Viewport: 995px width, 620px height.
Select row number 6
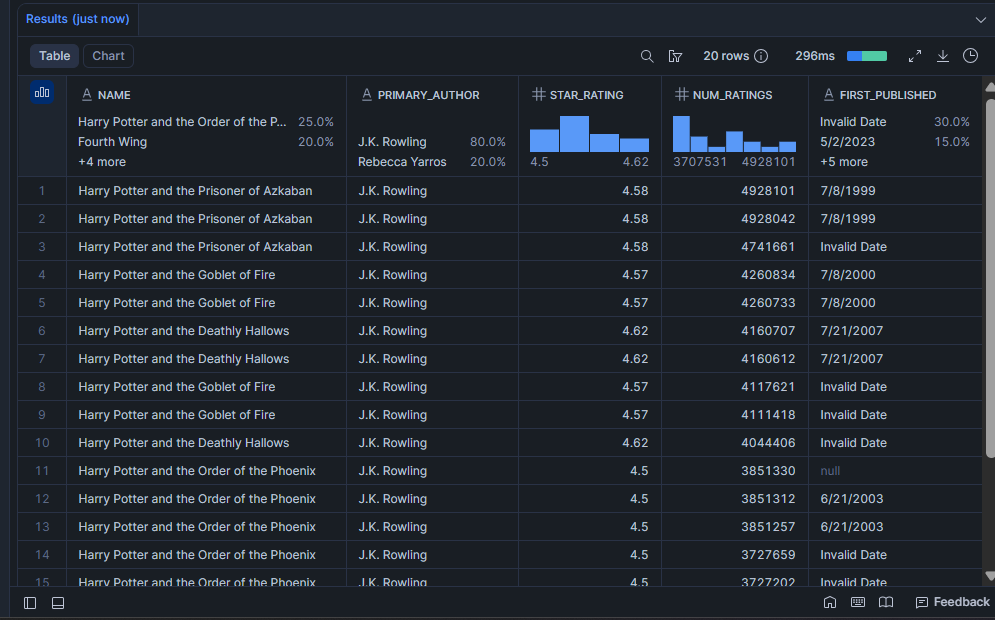42,331
